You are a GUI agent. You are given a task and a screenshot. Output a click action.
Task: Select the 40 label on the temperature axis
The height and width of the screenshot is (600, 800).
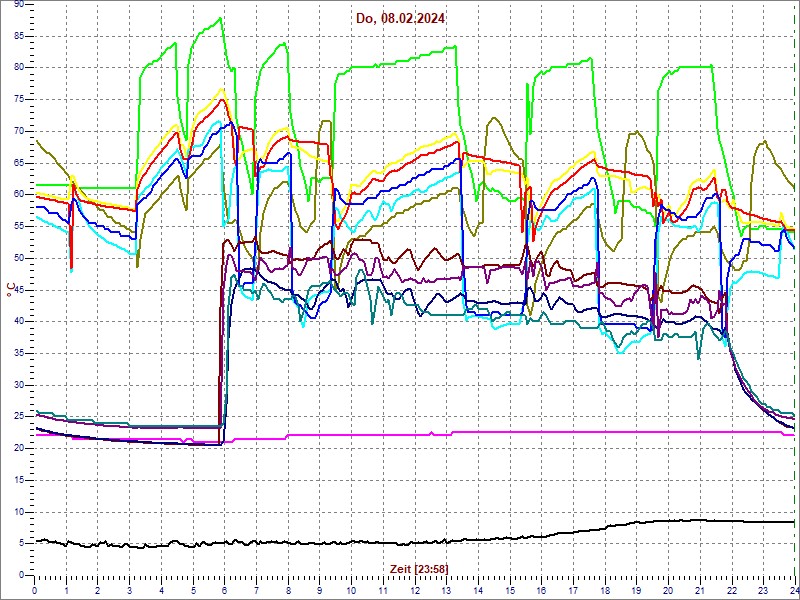tap(18, 322)
